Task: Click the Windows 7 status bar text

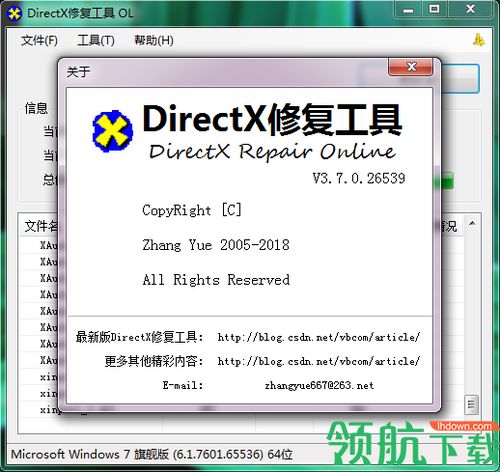Action: coord(152,454)
